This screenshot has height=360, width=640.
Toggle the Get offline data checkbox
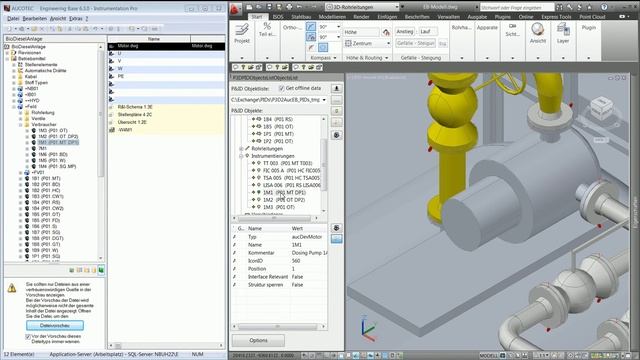pos(281,88)
